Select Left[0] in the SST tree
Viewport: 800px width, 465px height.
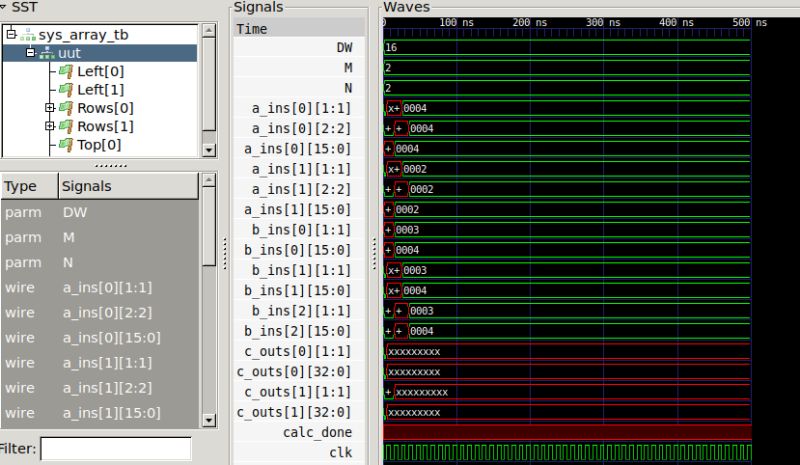pyautogui.click(x=101, y=71)
